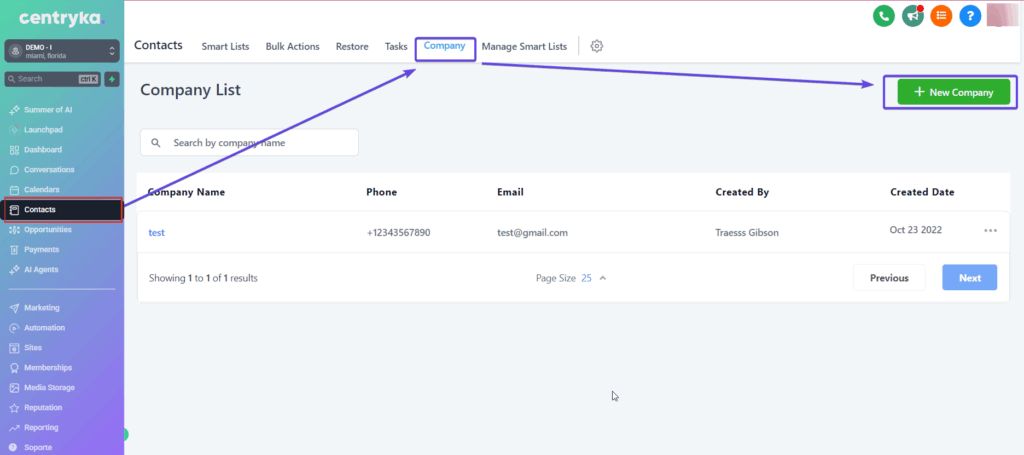The height and width of the screenshot is (455, 1024).
Task: Click the green plus quick-add button in sidebar
Action: [x=112, y=79]
